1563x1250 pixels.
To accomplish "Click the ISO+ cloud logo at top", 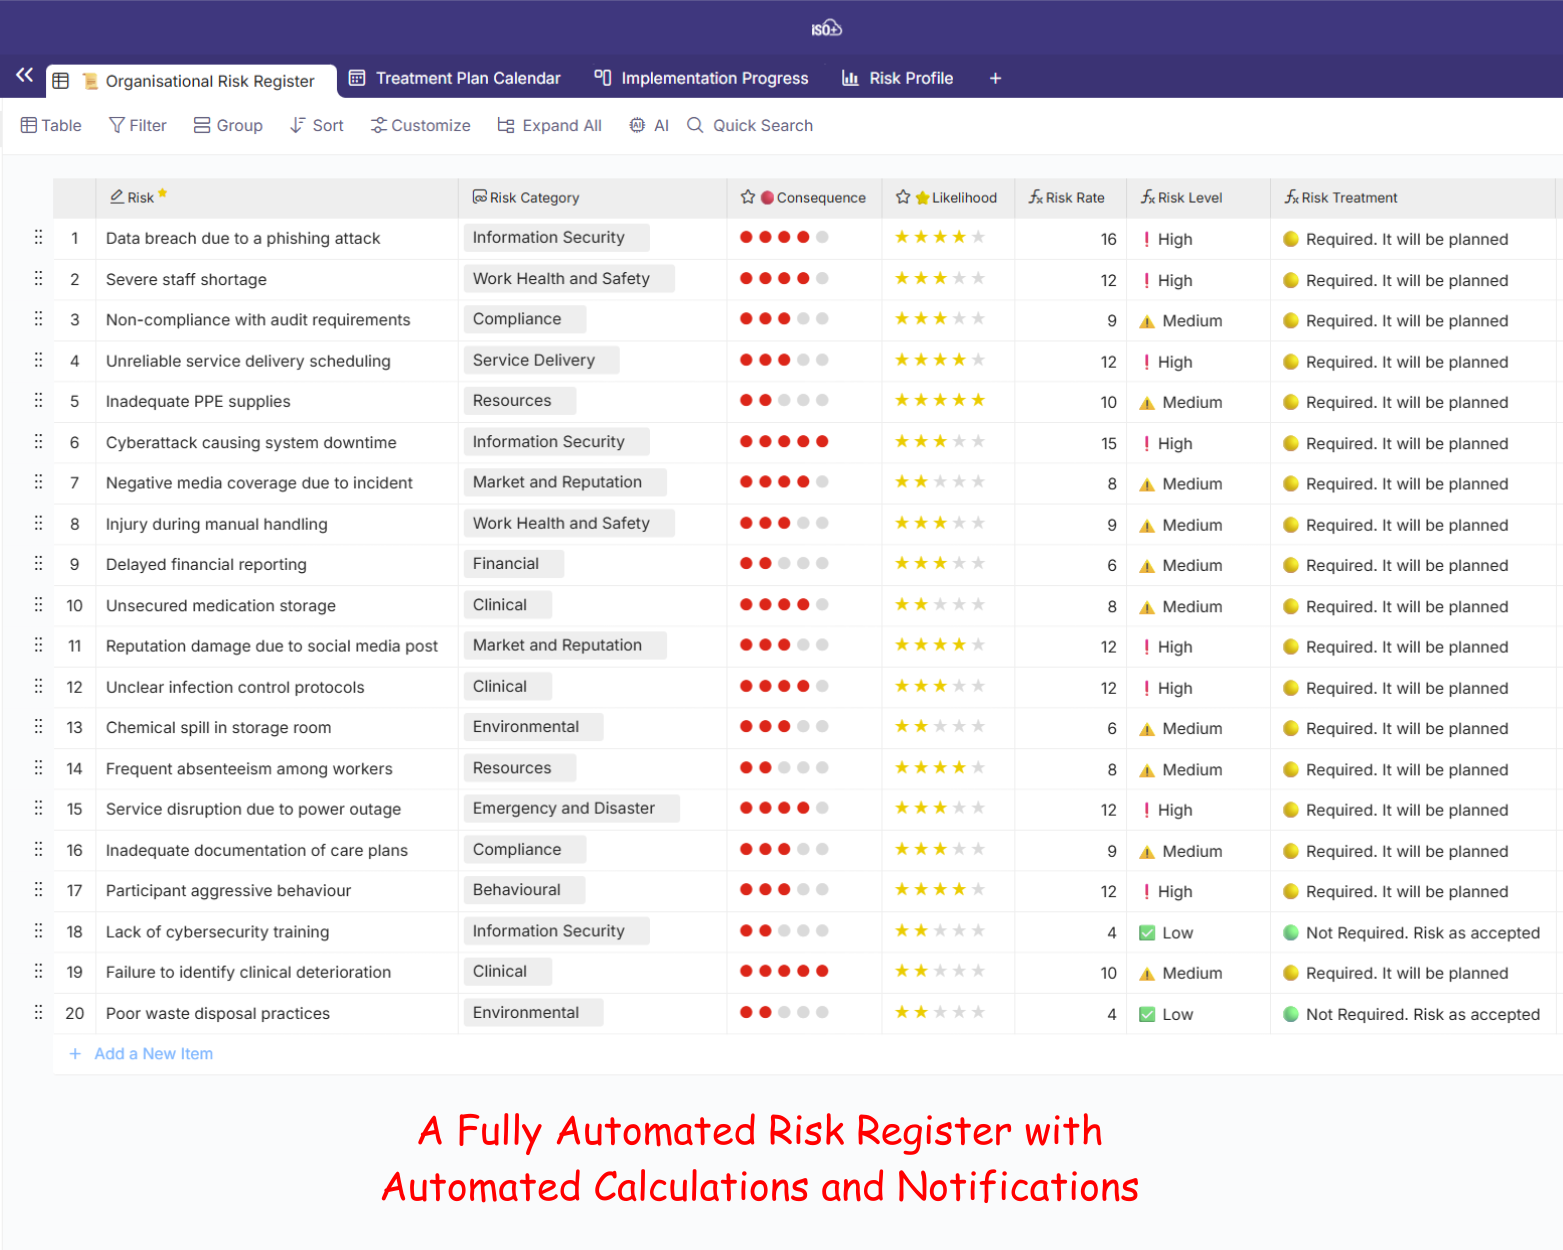I will pos(826,28).
